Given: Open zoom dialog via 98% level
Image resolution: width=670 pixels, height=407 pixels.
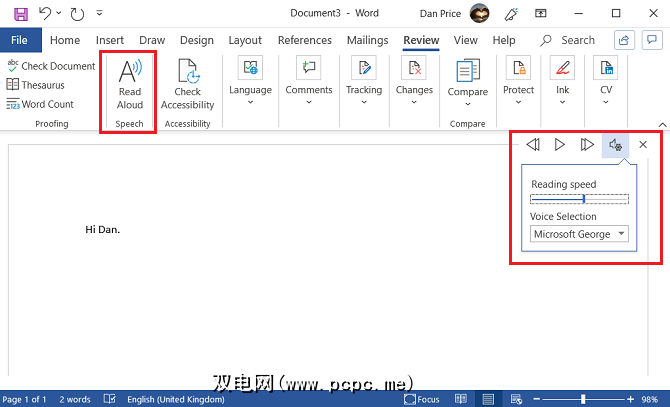Looking at the screenshot, I should [x=649, y=399].
